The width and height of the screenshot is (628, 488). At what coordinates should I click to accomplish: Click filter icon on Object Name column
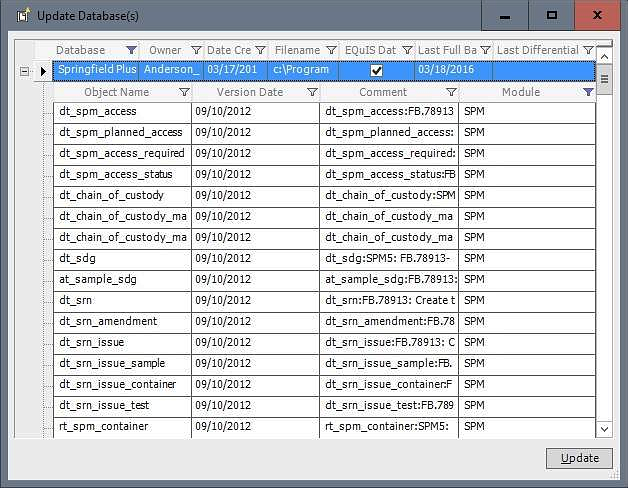click(184, 92)
